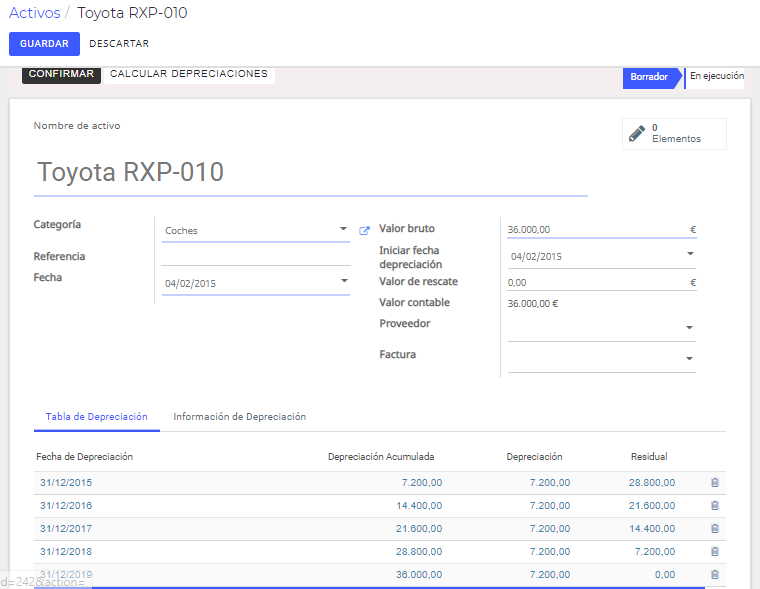
Task: Sort by Fecha de Depreciación column header
Action: pos(84,457)
